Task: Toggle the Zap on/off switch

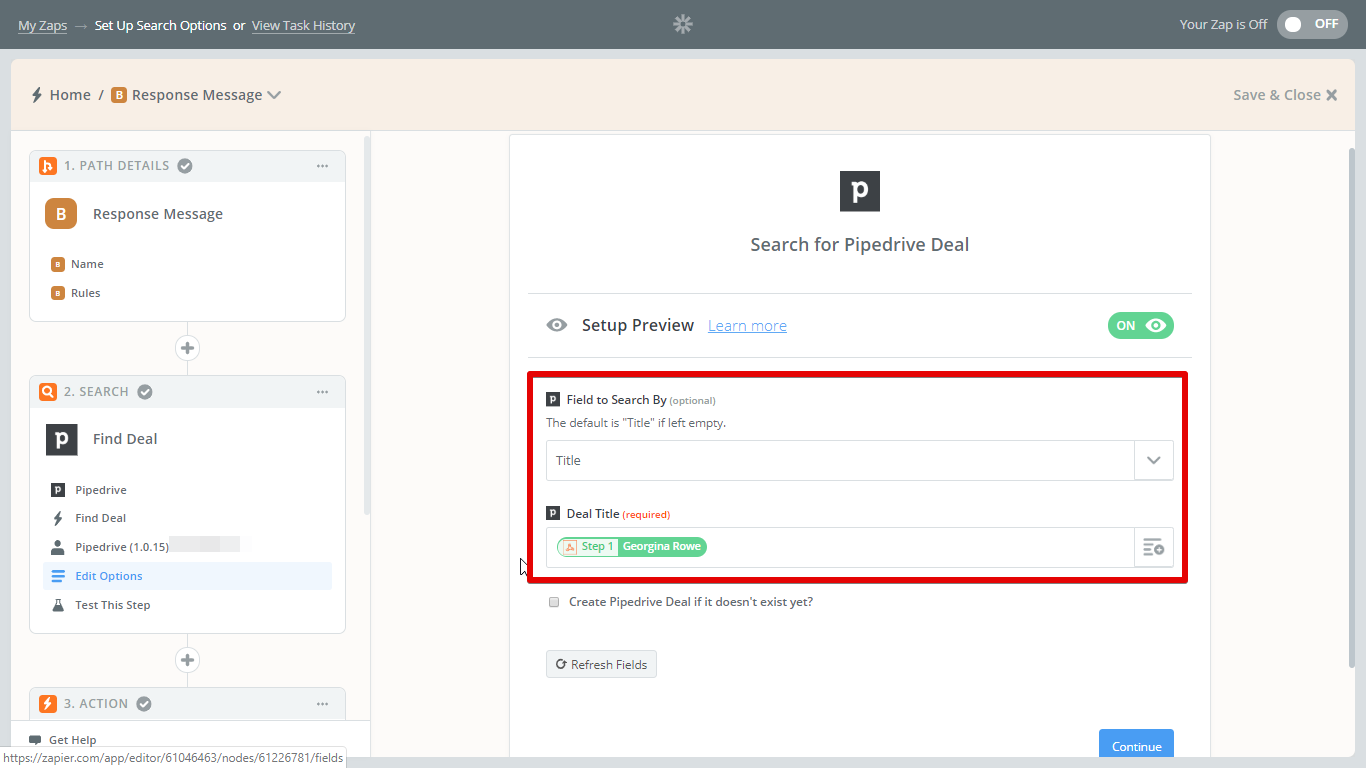Action: point(1312,25)
